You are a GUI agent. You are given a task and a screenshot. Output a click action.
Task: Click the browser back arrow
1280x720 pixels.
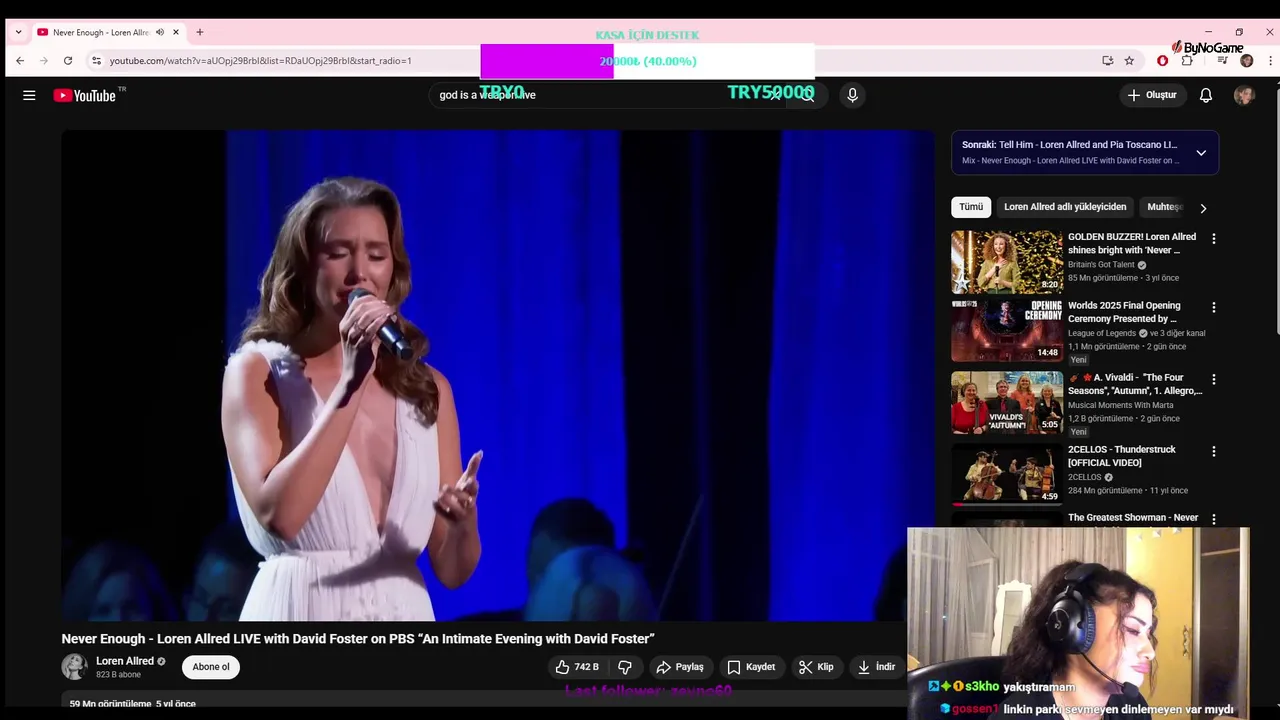20,61
